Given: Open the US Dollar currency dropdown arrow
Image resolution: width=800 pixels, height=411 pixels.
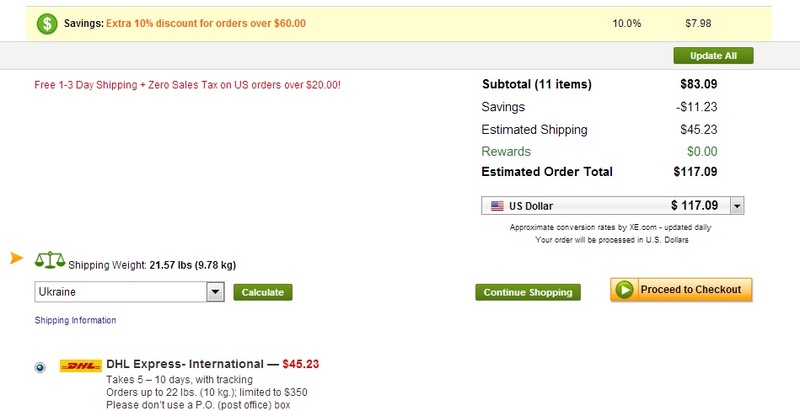Looking at the screenshot, I should [x=737, y=206].
